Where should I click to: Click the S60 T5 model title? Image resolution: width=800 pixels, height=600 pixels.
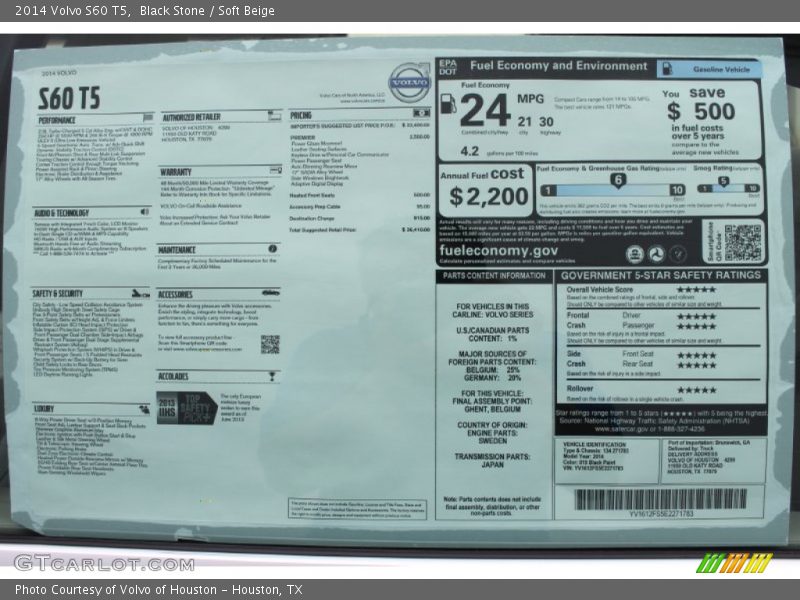[69, 99]
